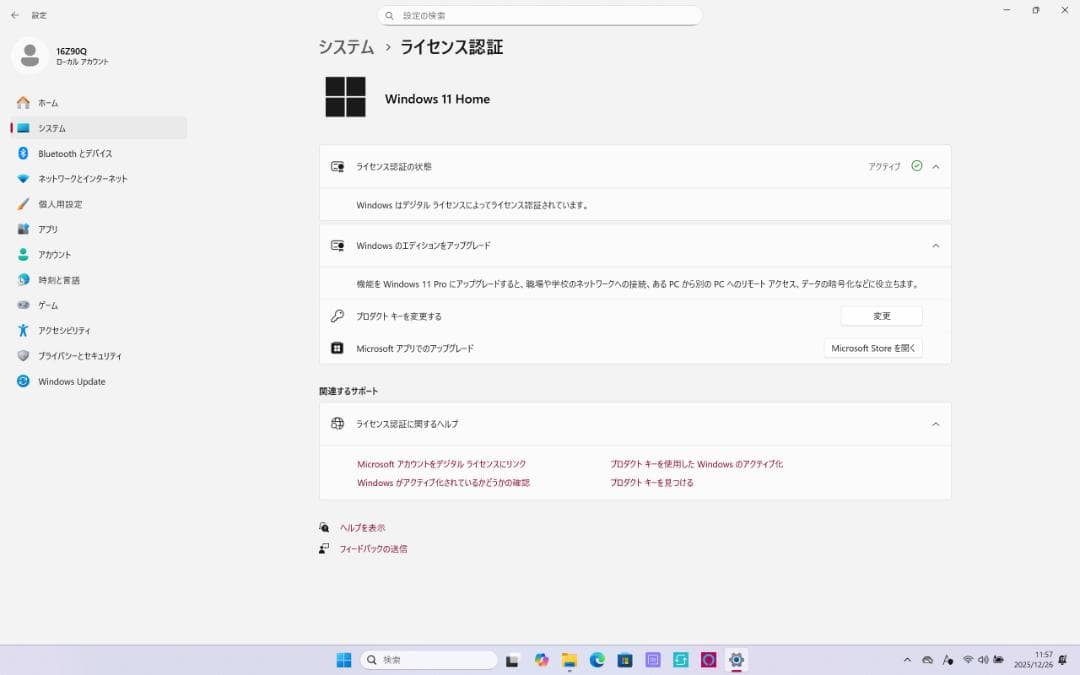
Task: Collapse the ライセンス認証の状態 section
Action: tap(936, 167)
